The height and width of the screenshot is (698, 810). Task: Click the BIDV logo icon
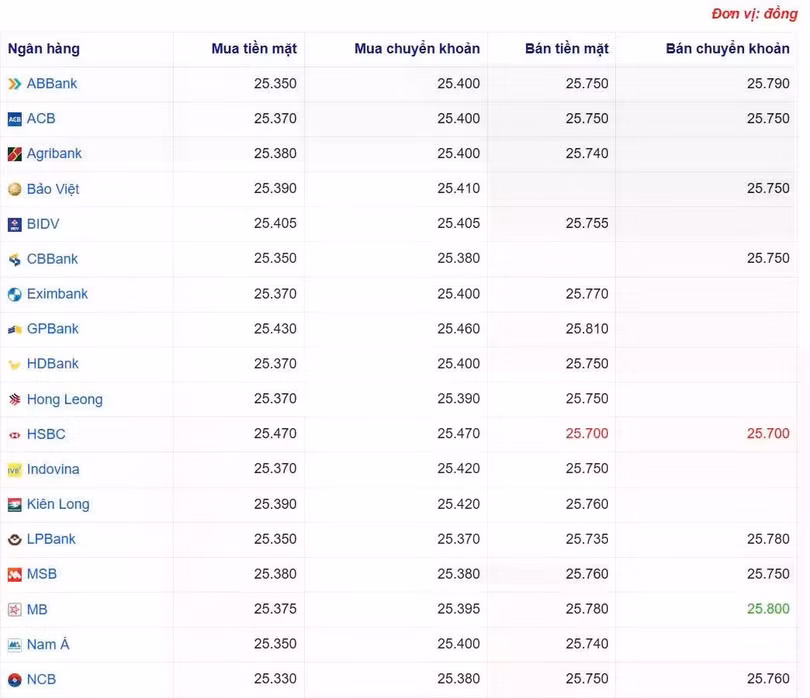[15, 224]
